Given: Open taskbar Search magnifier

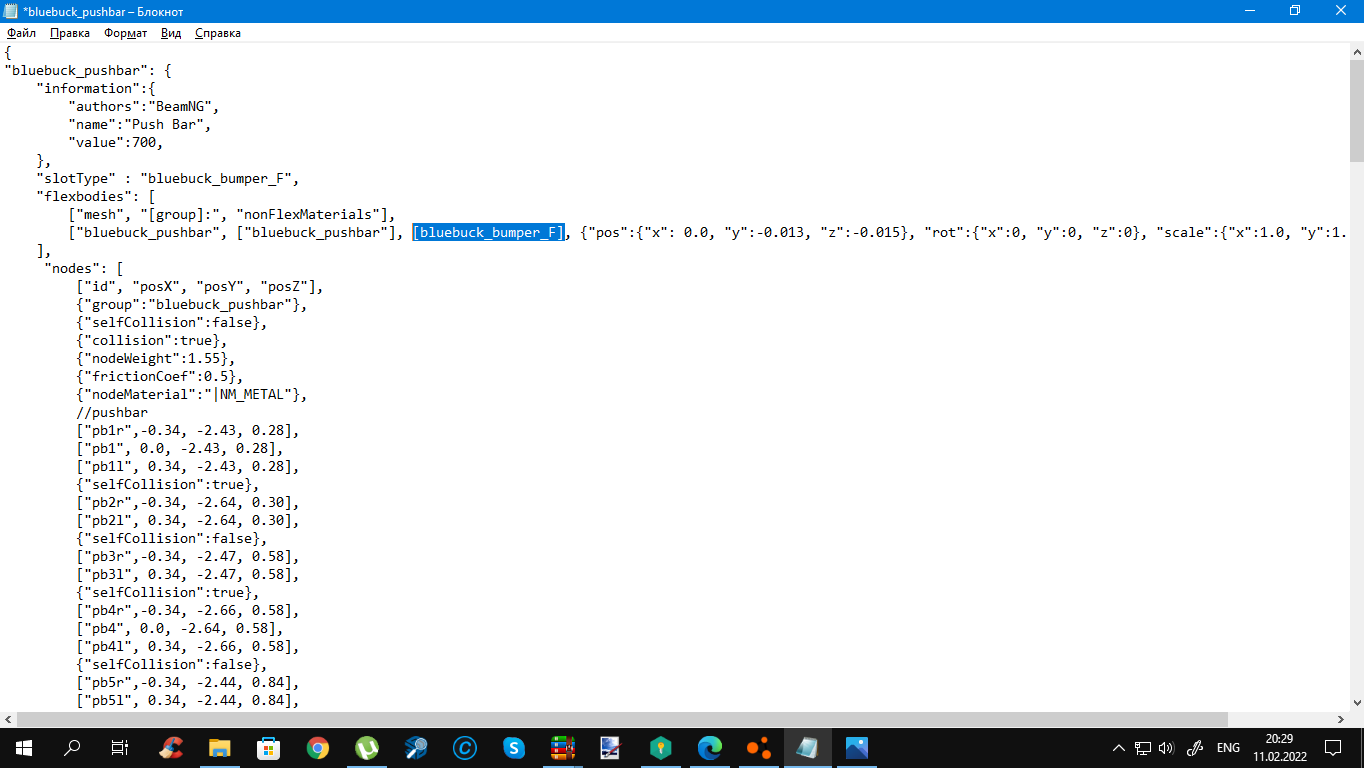Looking at the screenshot, I should pyautogui.click(x=72, y=747).
